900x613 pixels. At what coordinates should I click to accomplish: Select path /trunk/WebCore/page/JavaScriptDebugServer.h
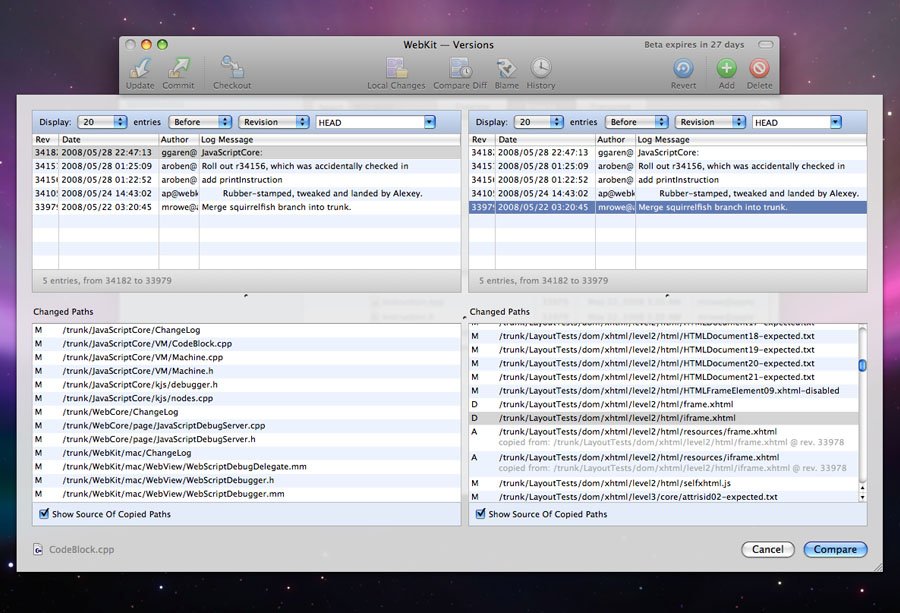[246, 440]
